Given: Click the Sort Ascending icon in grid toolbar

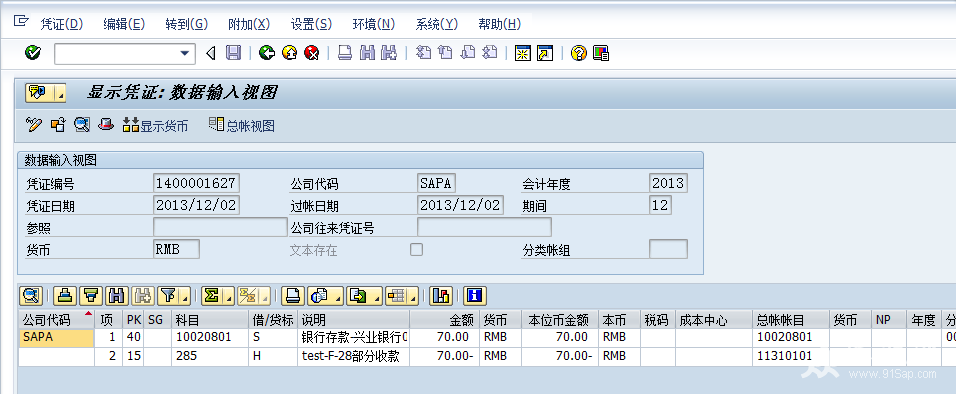Looking at the screenshot, I should point(66,296).
